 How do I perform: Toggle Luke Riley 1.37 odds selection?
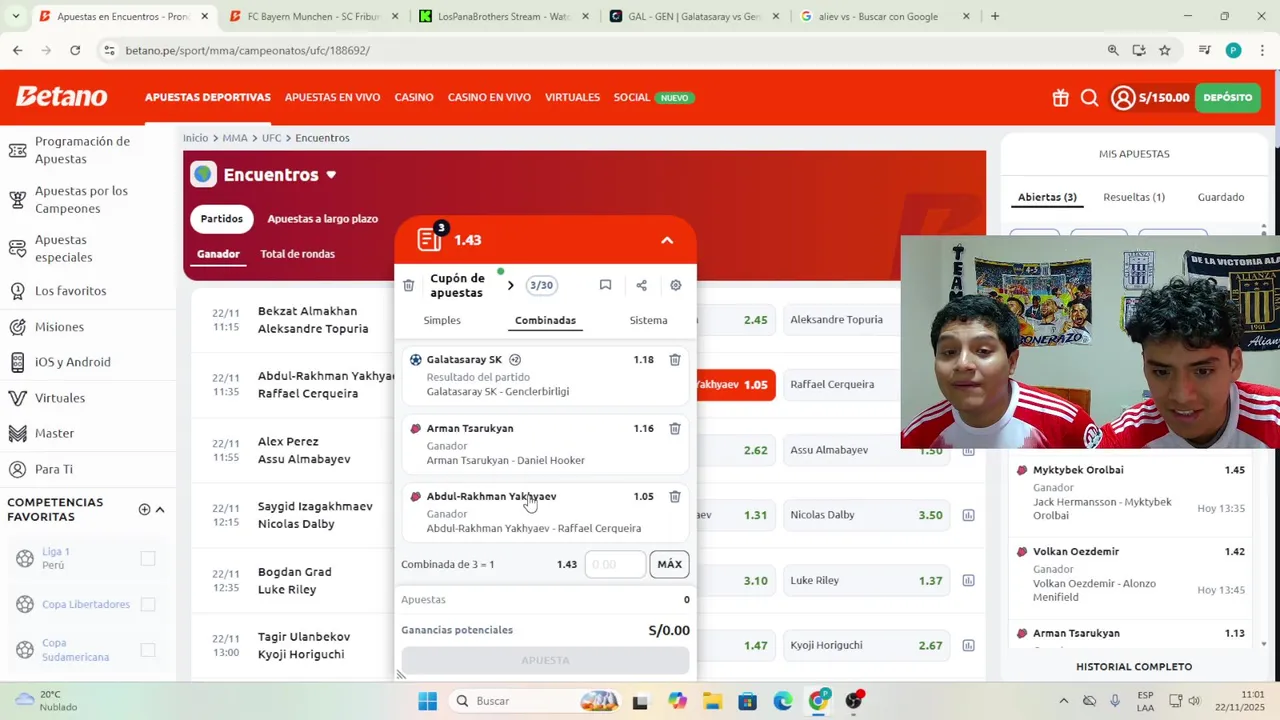(866, 580)
